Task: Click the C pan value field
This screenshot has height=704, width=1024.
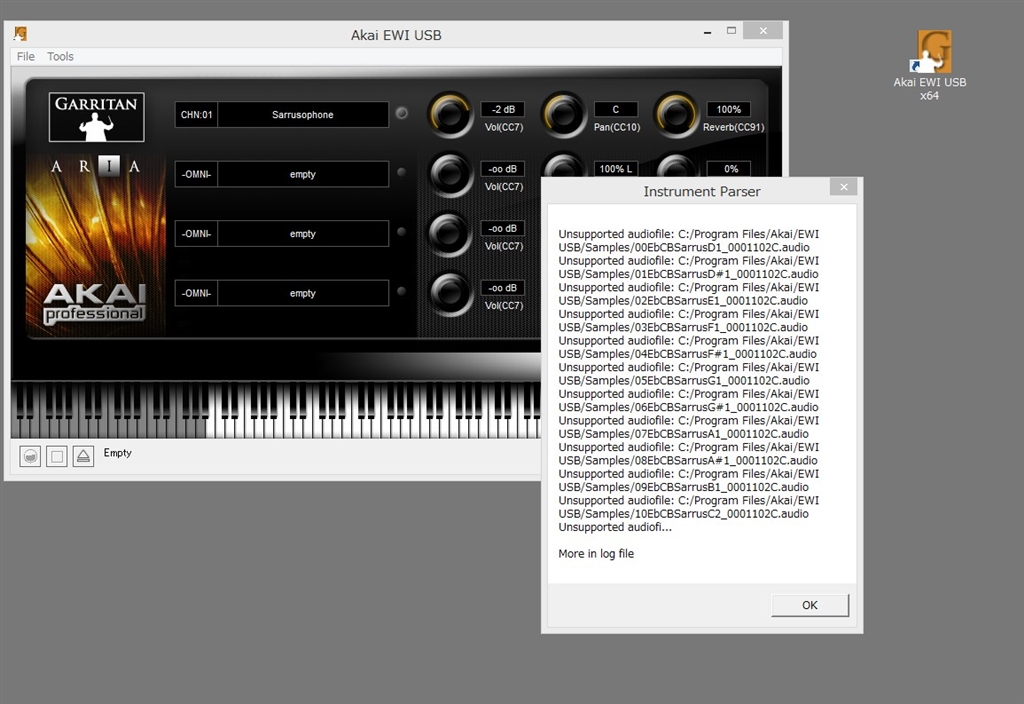Action: [616, 109]
